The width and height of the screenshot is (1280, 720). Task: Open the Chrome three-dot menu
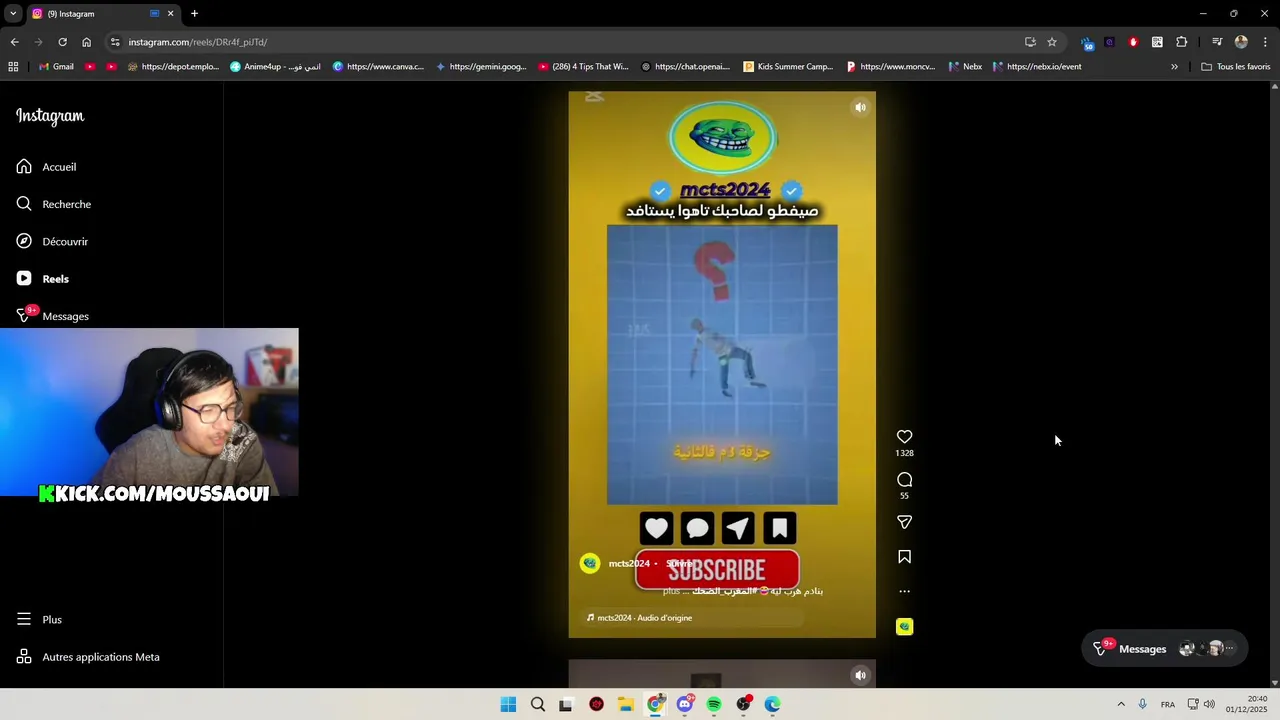click(x=1266, y=42)
